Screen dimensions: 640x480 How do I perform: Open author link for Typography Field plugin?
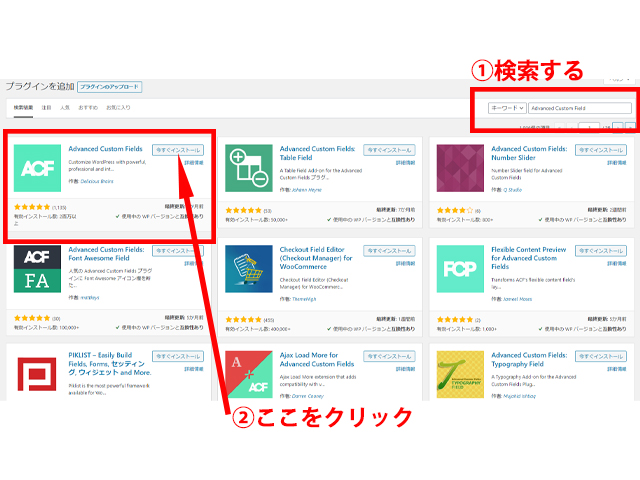tap(520, 396)
